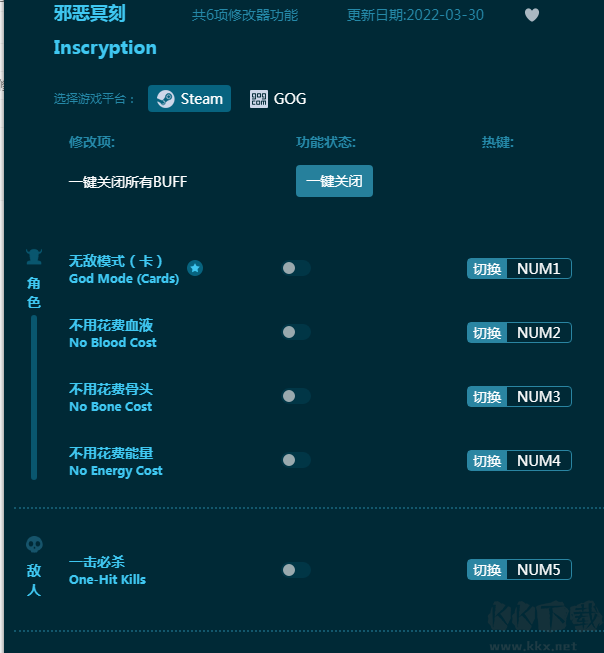Click the star badge beside God Mode

tap(195, 268)
